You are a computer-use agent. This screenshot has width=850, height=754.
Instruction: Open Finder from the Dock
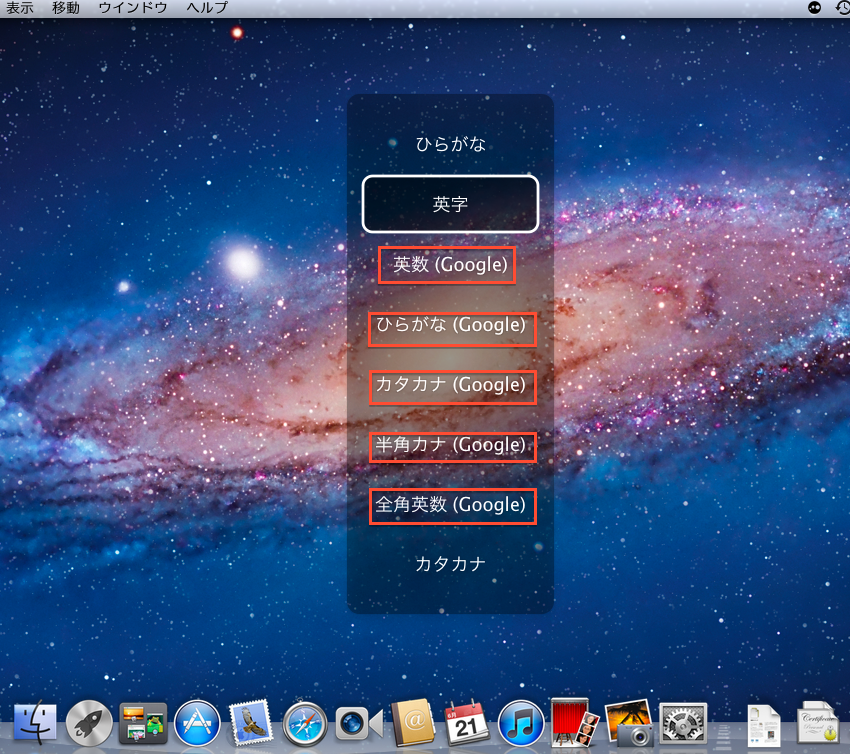[35, 723]
